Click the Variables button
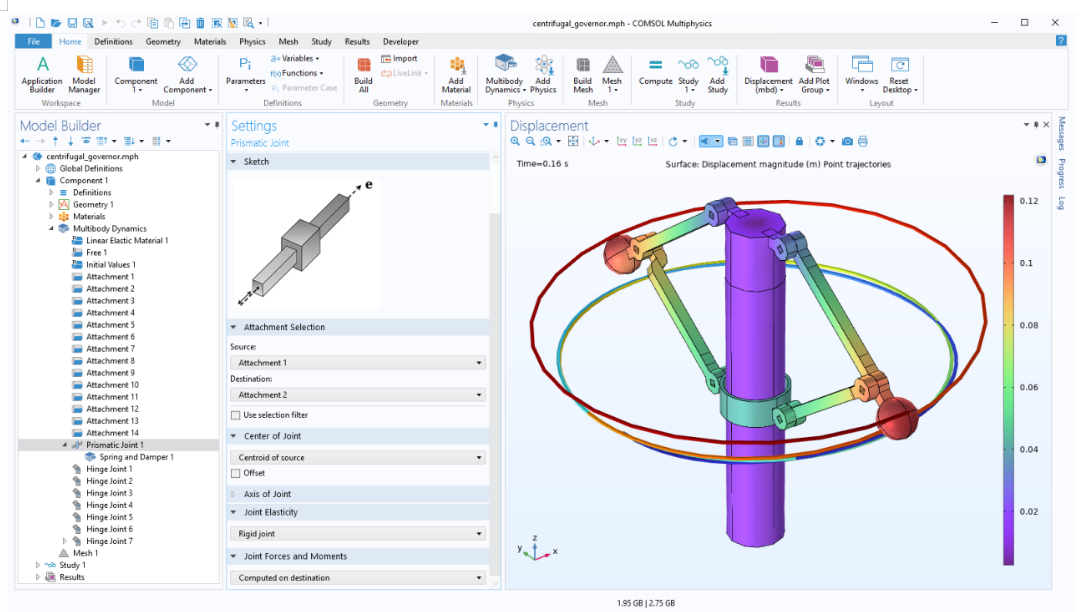 pos(295,59)
